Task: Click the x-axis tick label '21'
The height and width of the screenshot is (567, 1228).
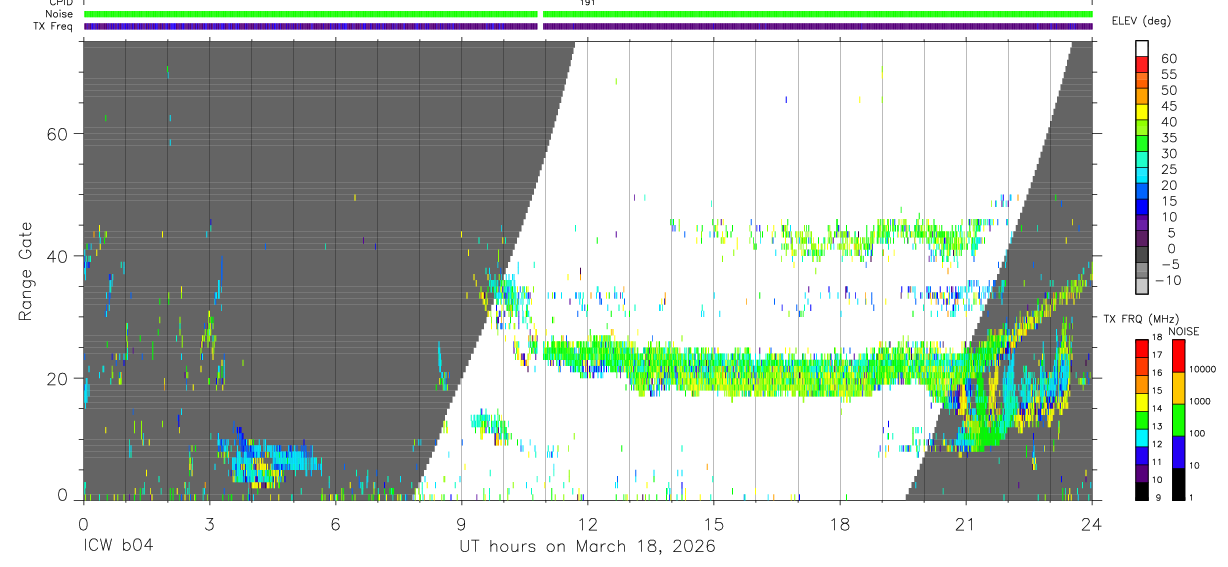Action: 966,524
